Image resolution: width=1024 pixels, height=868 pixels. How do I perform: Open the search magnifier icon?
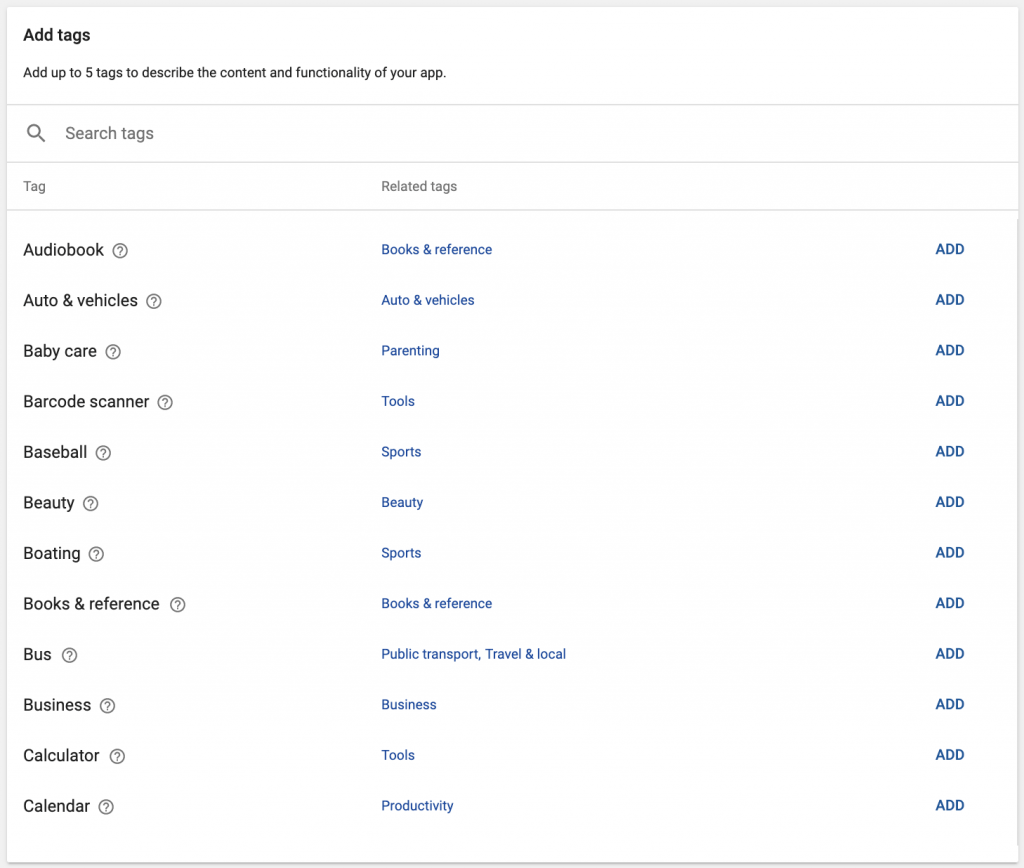36,133
